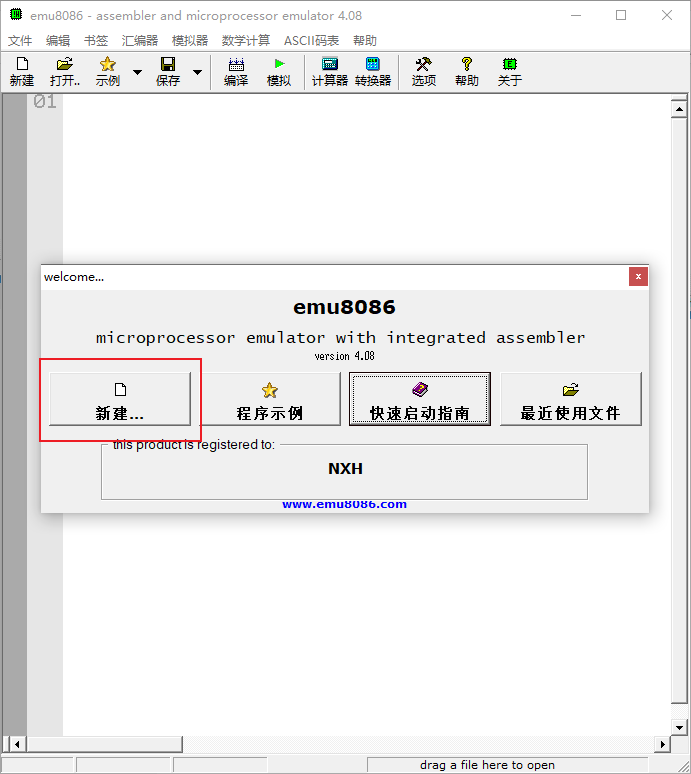The width and height of the screenshot is (691, 774).
Task: Click the 新建... button in welcome dialog
Action: tap(120, 399)
